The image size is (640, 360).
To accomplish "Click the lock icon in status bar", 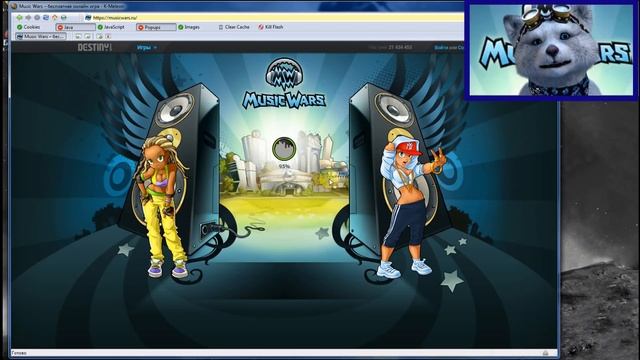I will coord(545,353).
